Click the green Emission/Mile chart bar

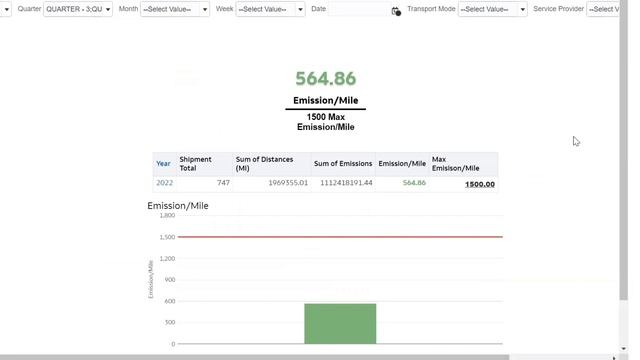pyautogui.click(x=340, y=324)
